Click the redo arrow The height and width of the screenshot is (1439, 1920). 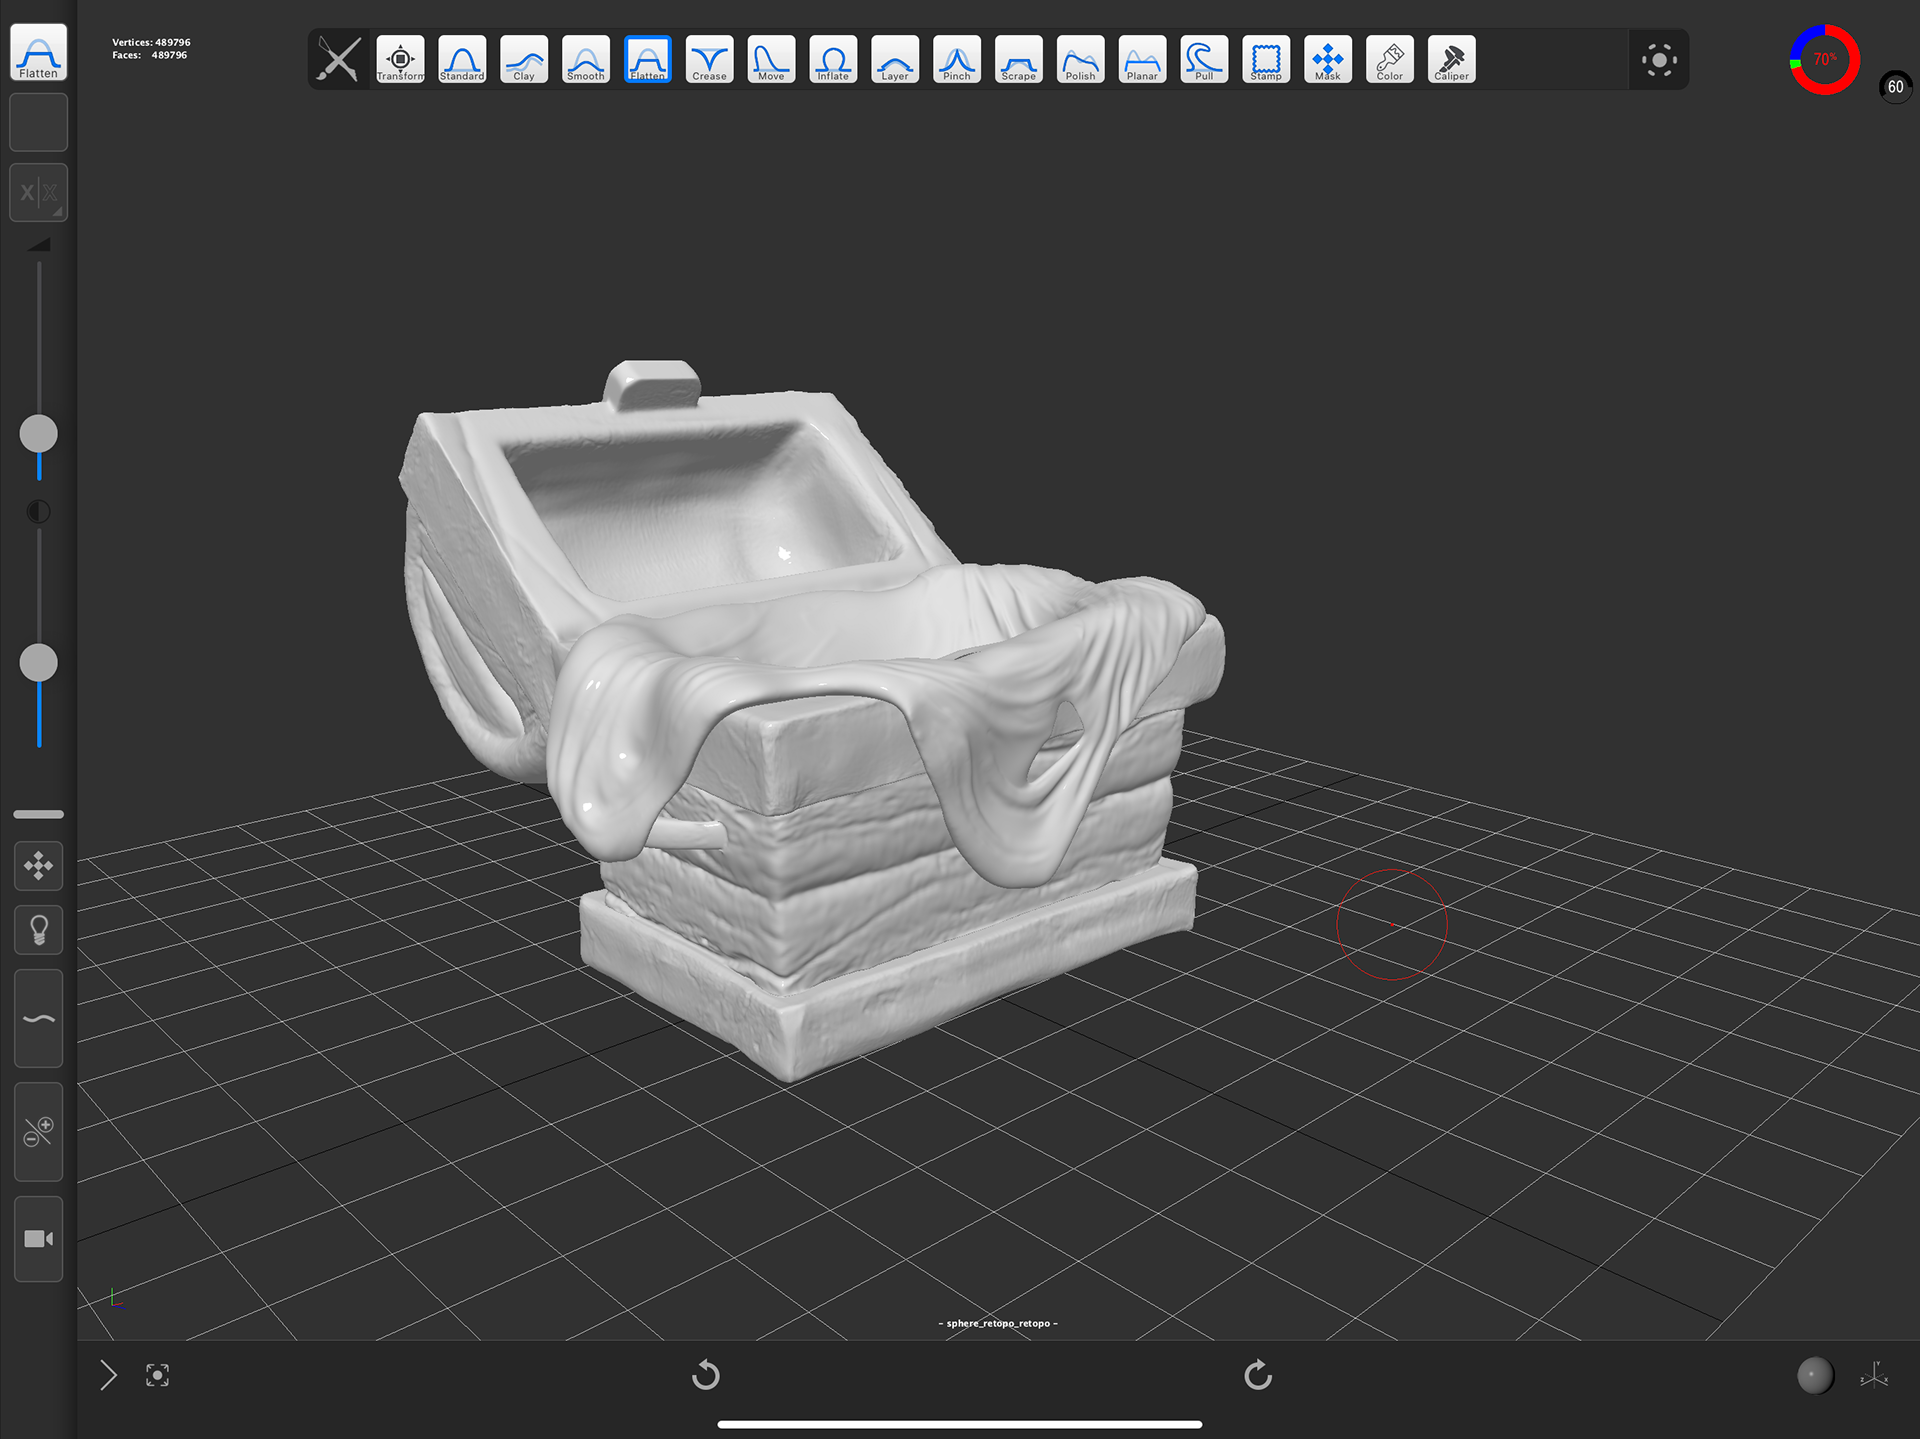tap(1257, 1375)
